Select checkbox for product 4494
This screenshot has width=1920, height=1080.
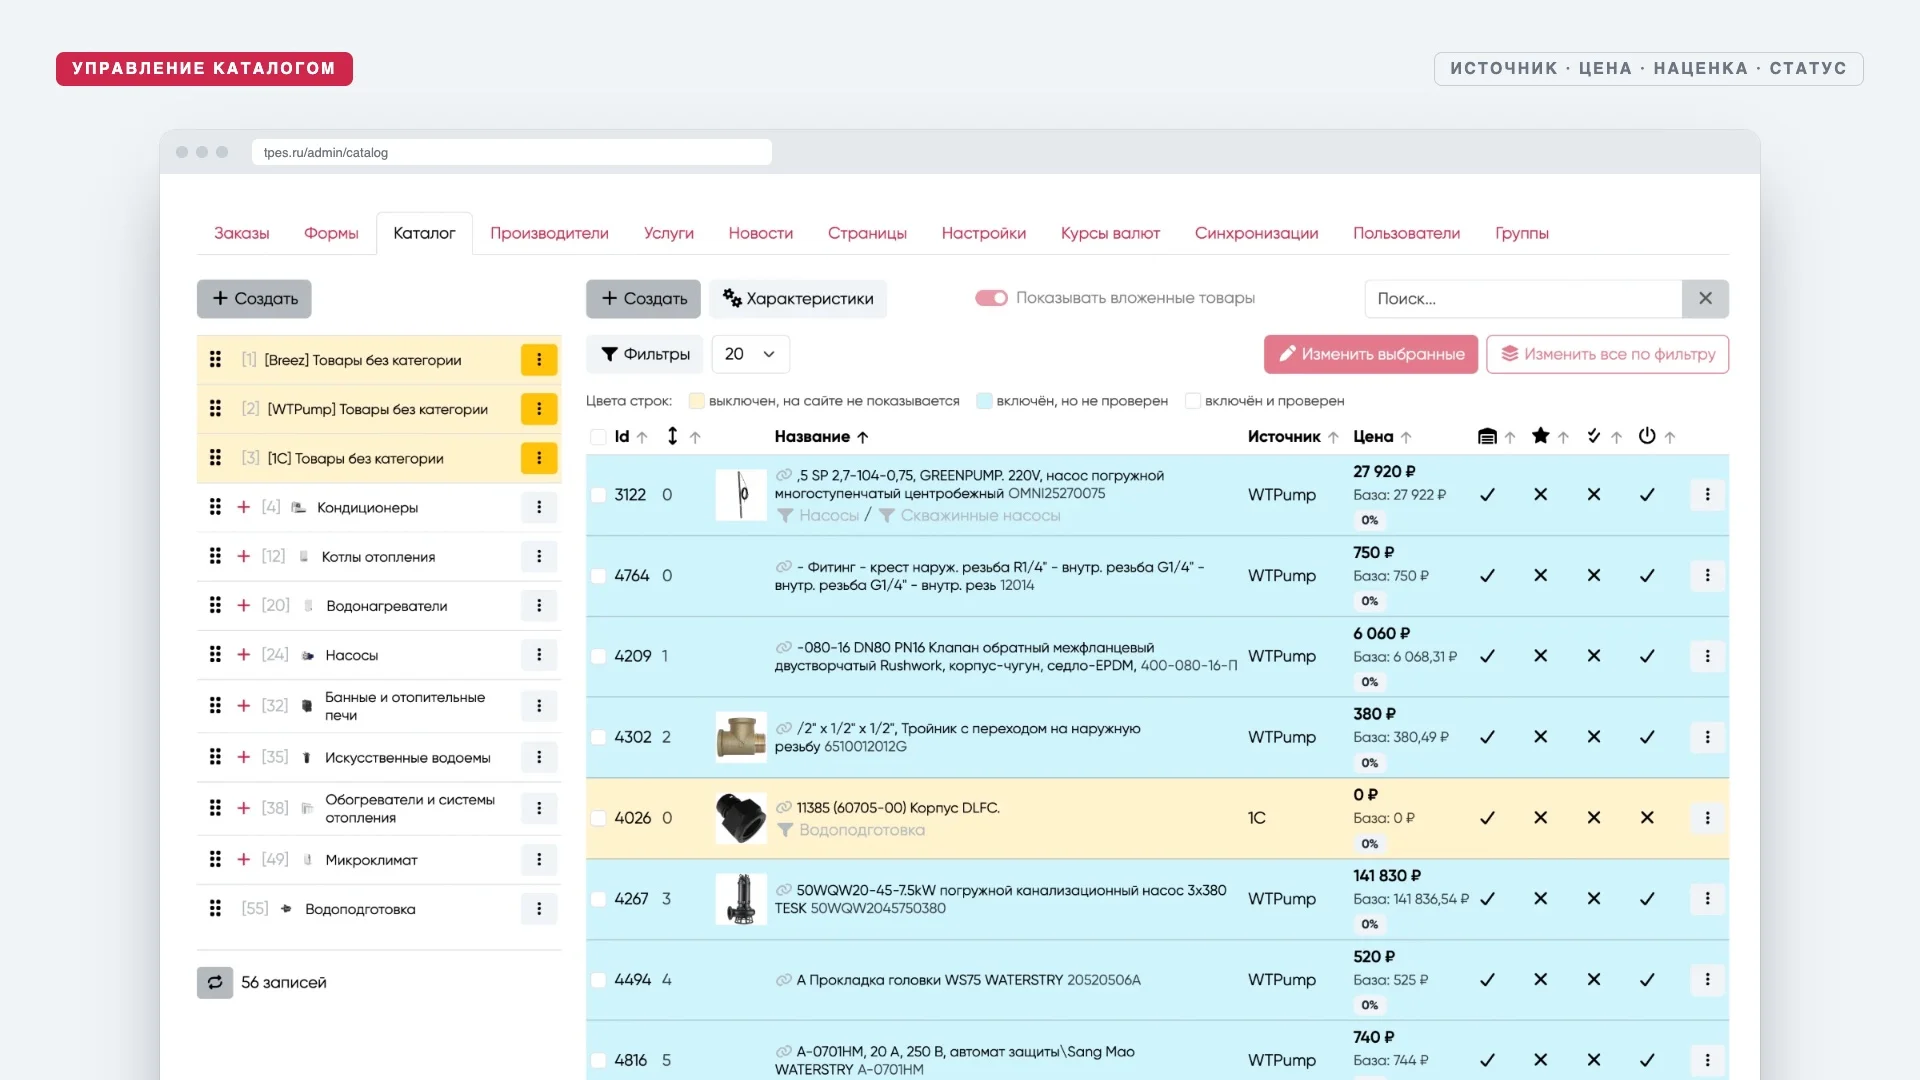coord(598,980)
